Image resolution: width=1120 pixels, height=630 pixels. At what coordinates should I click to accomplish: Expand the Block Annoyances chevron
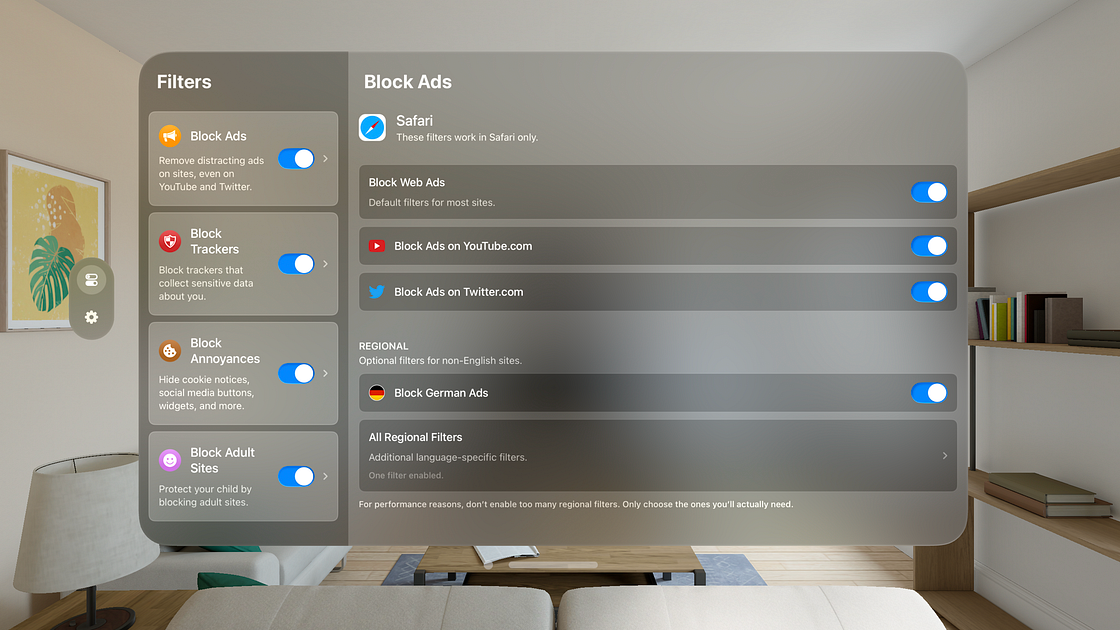pyautogui.click(x=326, y=373)
